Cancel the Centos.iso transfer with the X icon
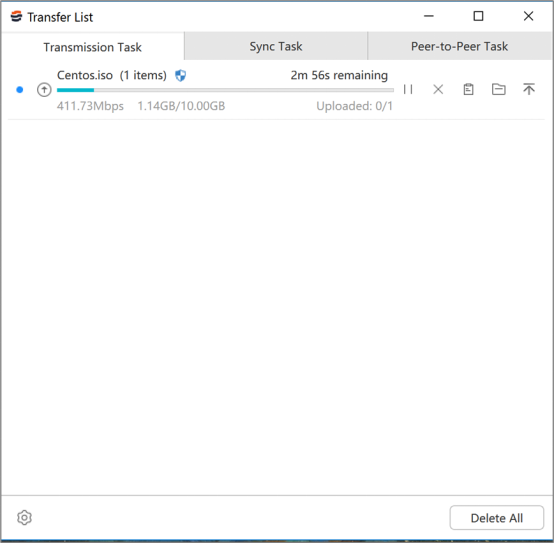This screenshot has width=554, height=543. pyautogui.click(x=438, y=89)
